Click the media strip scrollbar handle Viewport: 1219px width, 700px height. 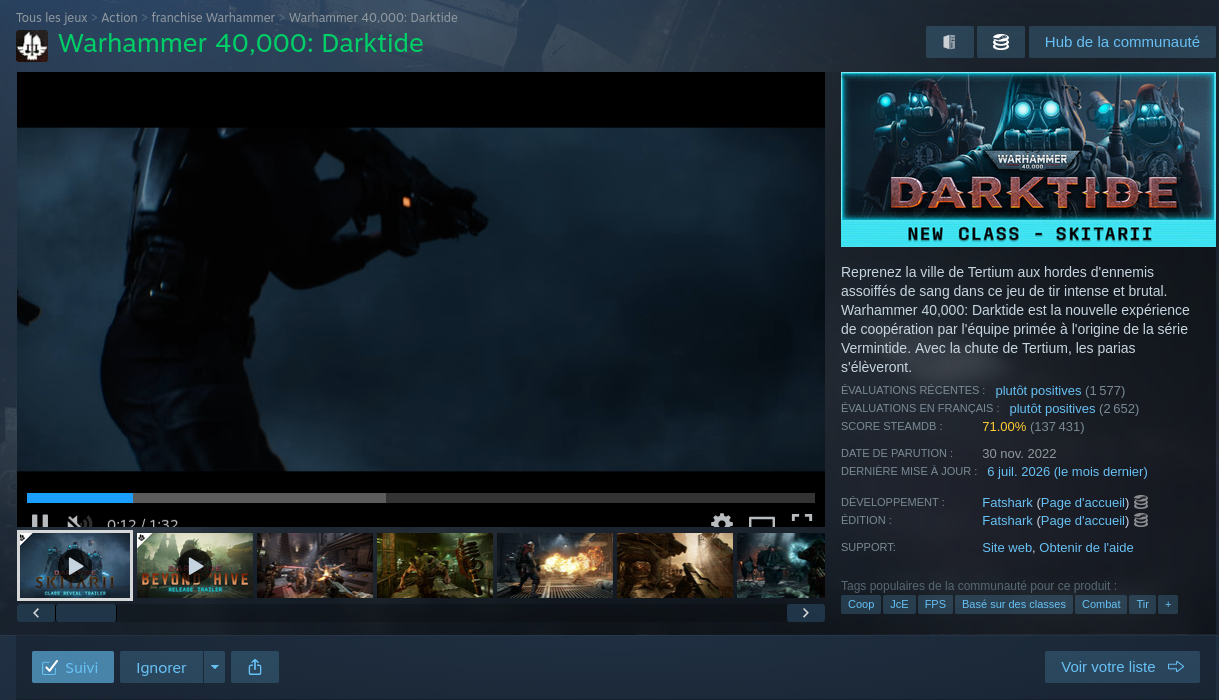point(86,613)
